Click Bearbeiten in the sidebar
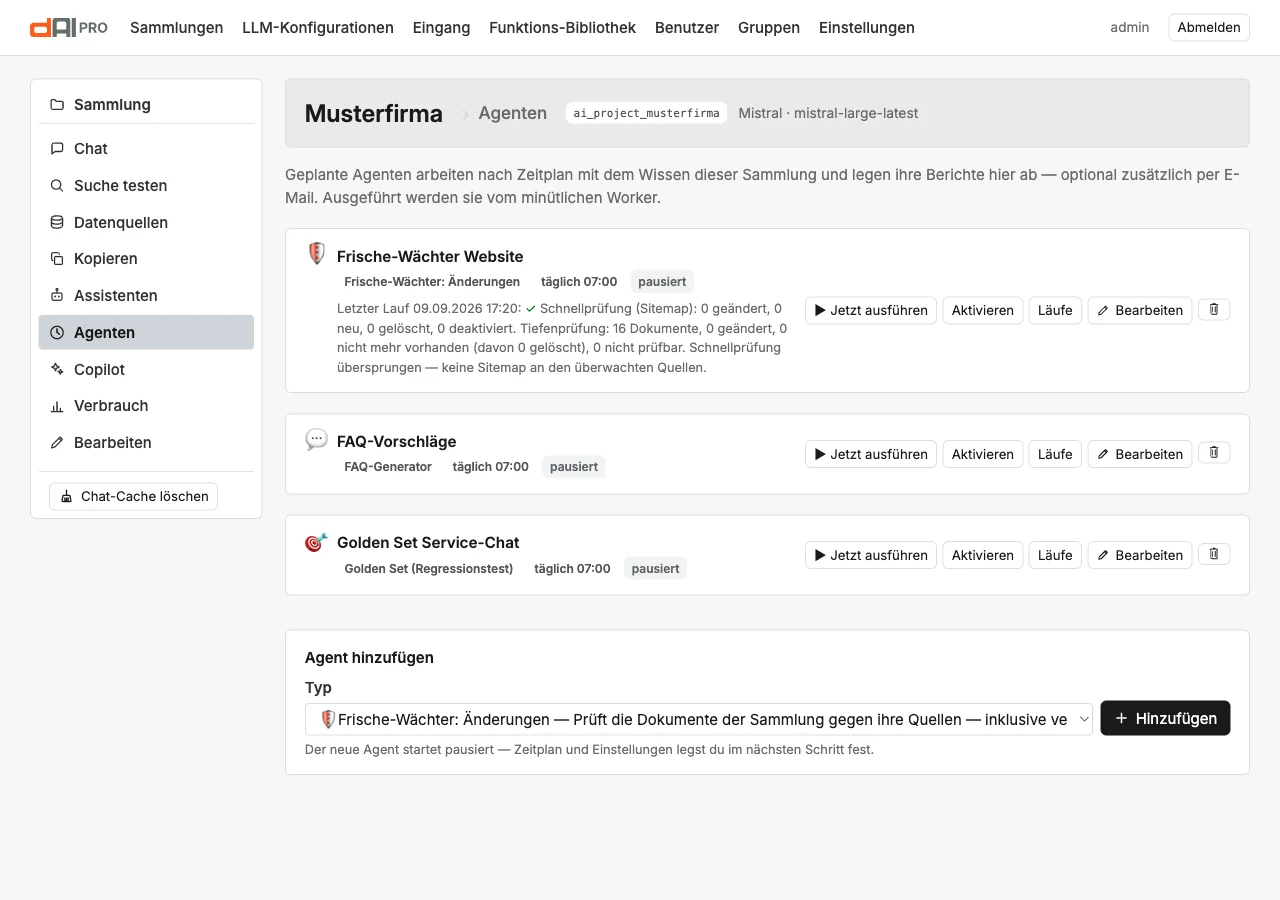The height and width of the screenshot is (900, 1280). click(x=146, y=442)
